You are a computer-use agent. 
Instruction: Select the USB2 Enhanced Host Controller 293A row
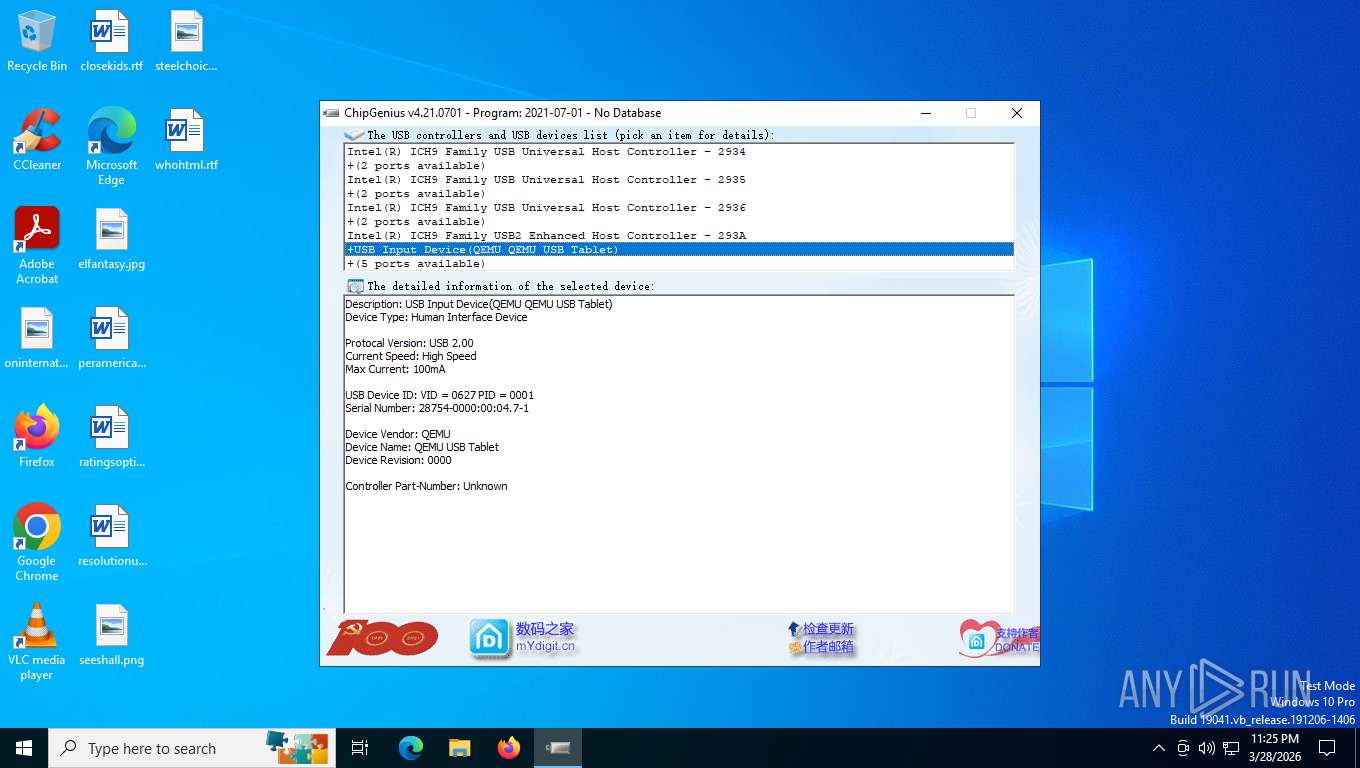(x=679, y=236)
